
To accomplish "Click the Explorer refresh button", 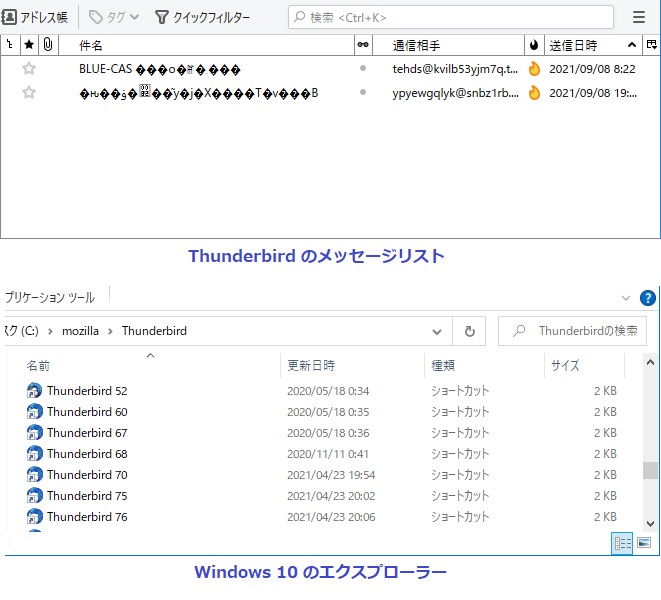I will click(x=468, y=331).
